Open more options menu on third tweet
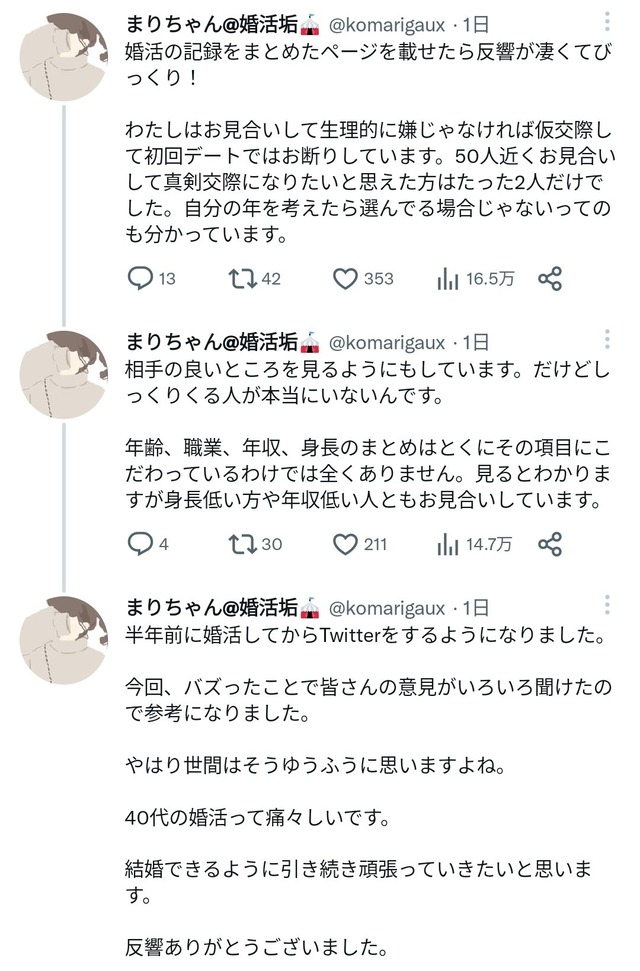Image resolution: width=640 pixels, height=971 pixels. [x=609, y=605]
